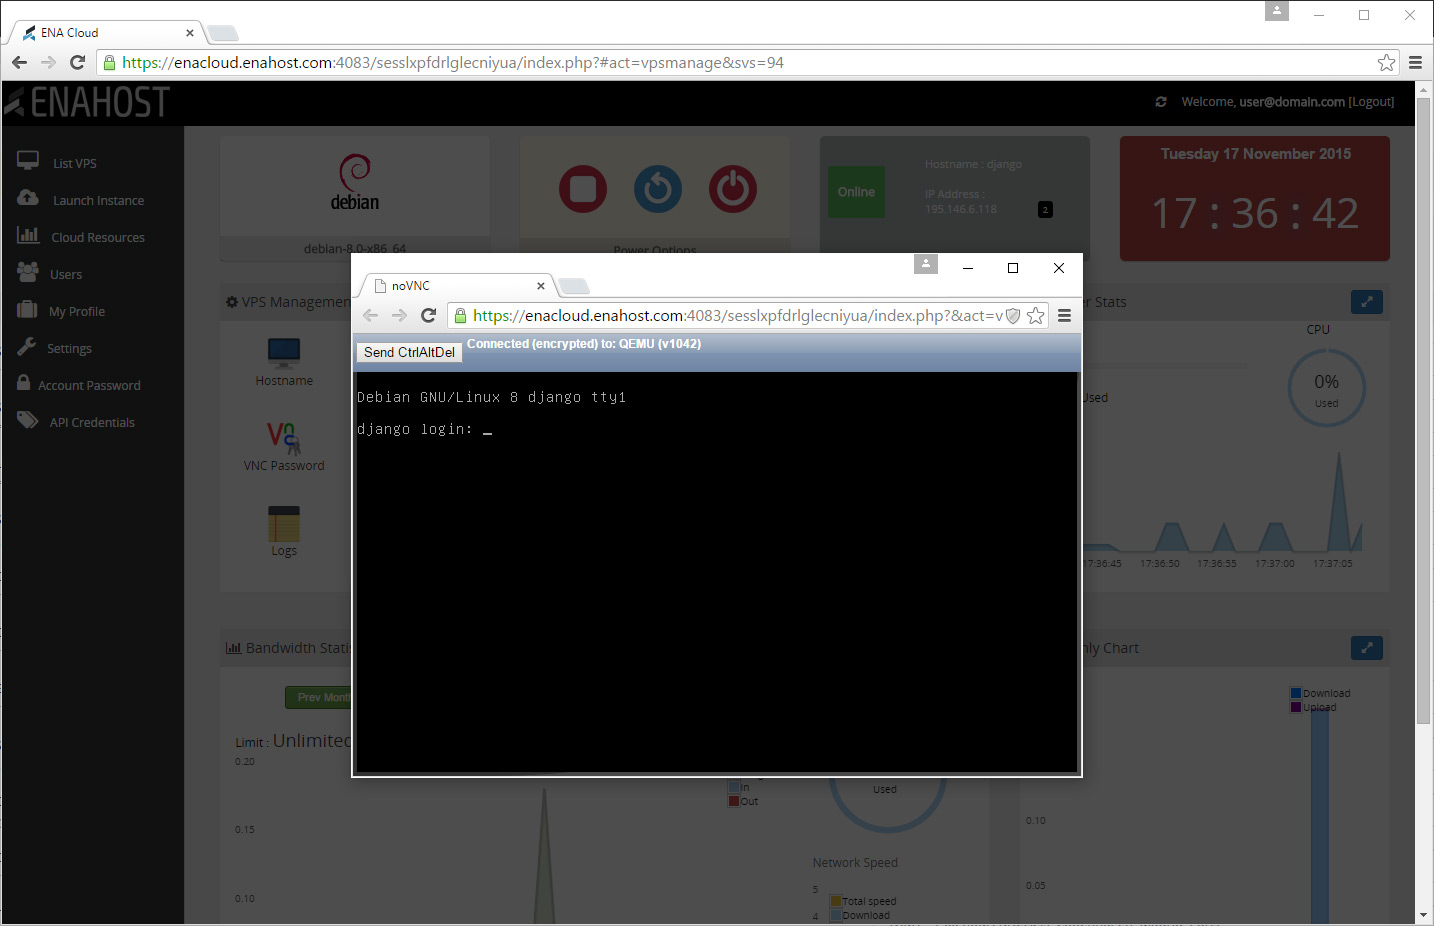Open API Credentials in sidebar
Image resolution: width=1434 pixels, height=926 pixels.
(x=92, y=422)
